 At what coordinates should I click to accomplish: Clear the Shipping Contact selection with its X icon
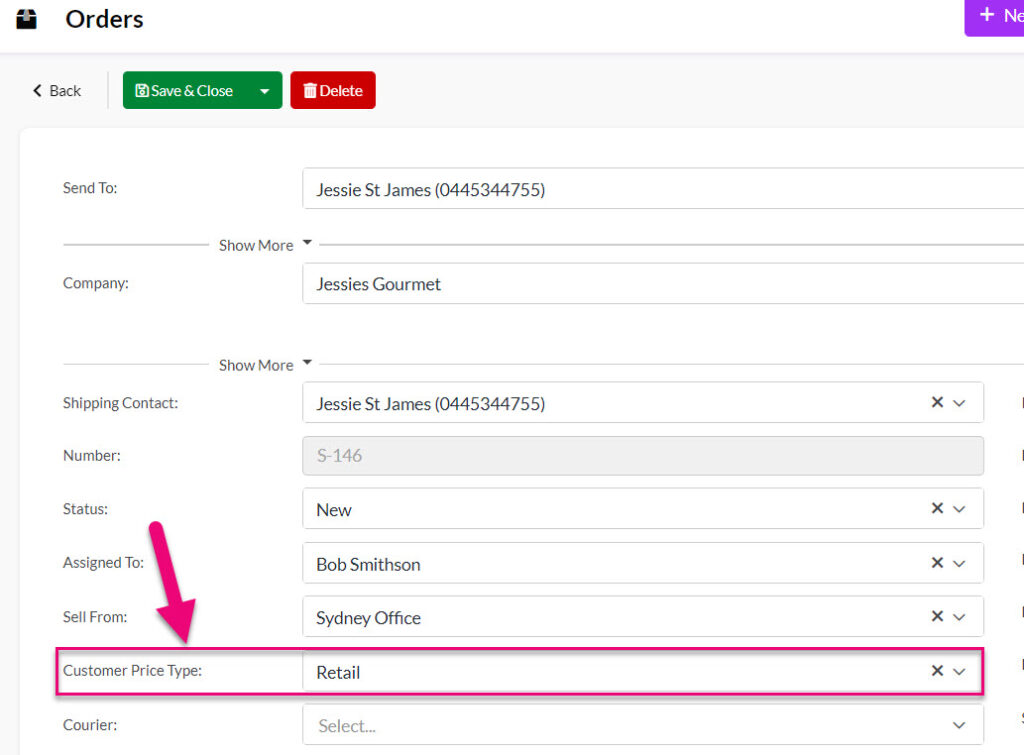(937, 403)
